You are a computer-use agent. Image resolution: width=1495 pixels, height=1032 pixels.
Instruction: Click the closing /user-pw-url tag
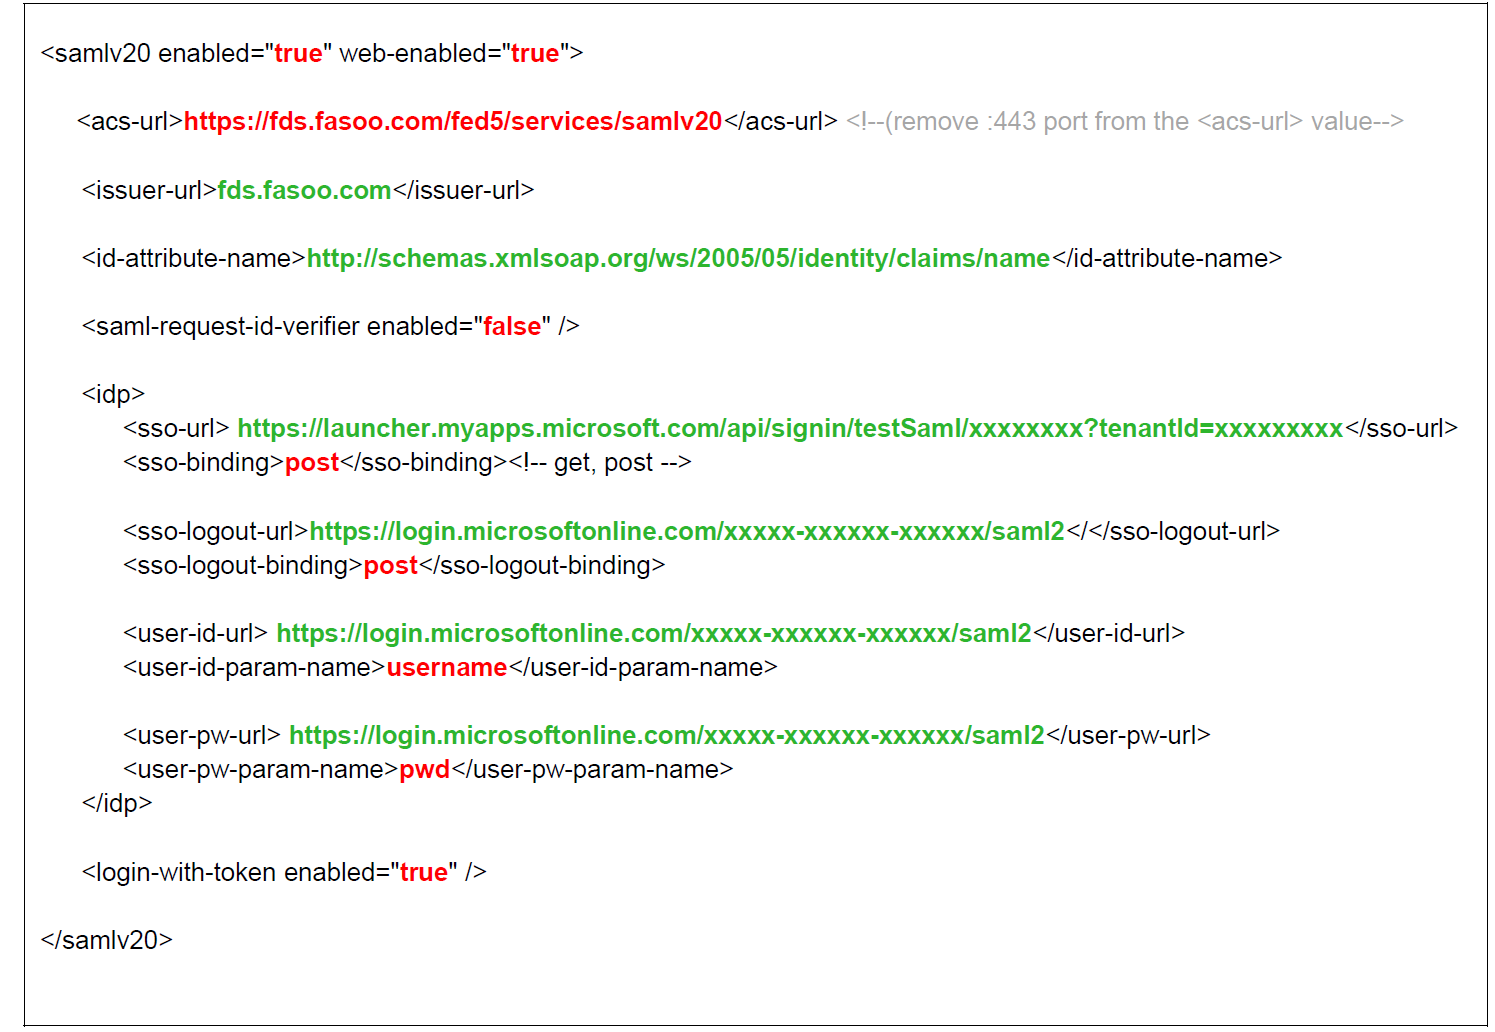click(x=1128, y=736)
